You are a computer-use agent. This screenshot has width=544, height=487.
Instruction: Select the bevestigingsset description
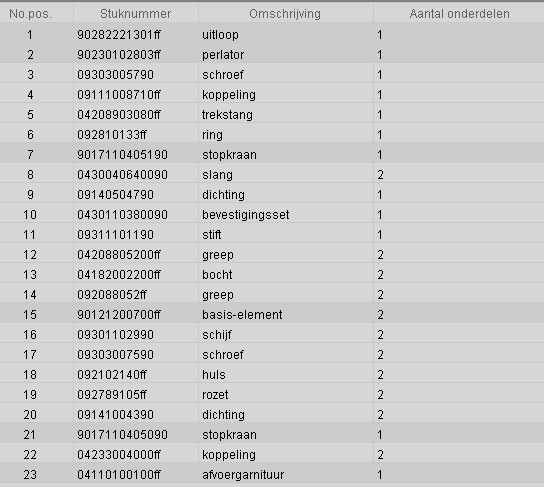[x=246, y=215]
